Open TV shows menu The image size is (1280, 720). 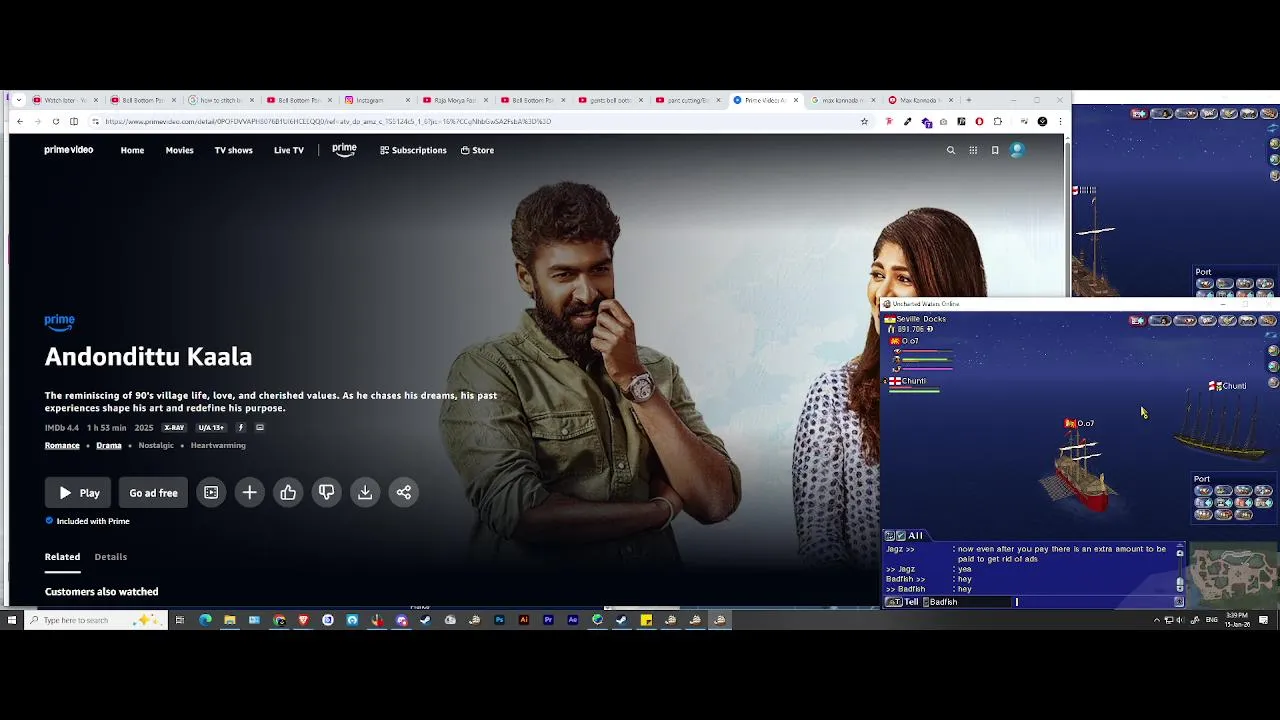(233, 150)
